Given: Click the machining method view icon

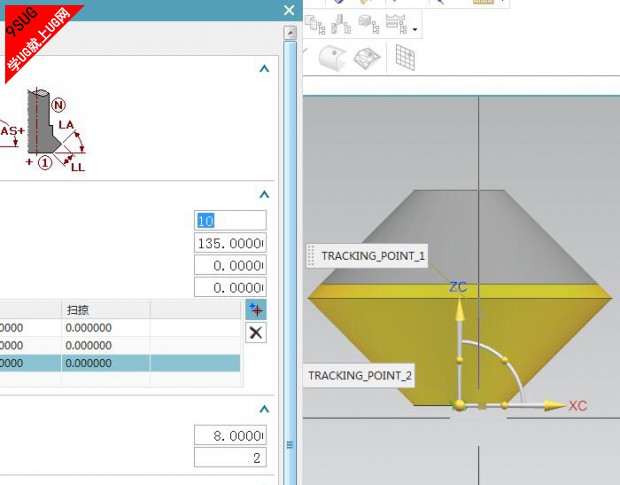Looking at the screenshot, I should click(397, 25).
